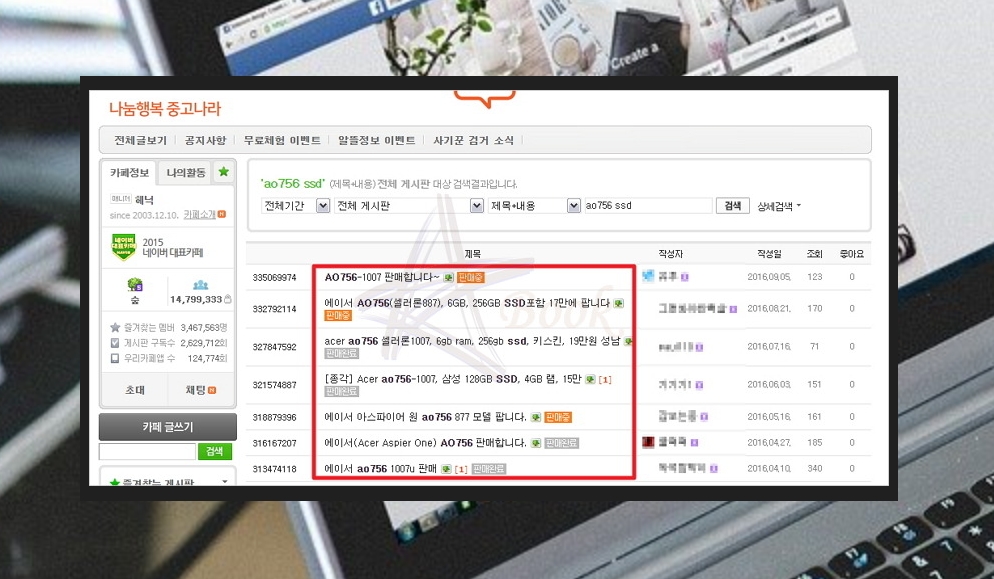
Task: Click the star icon beside 즐겨찾는 멤버
Action: pos(115,328)
